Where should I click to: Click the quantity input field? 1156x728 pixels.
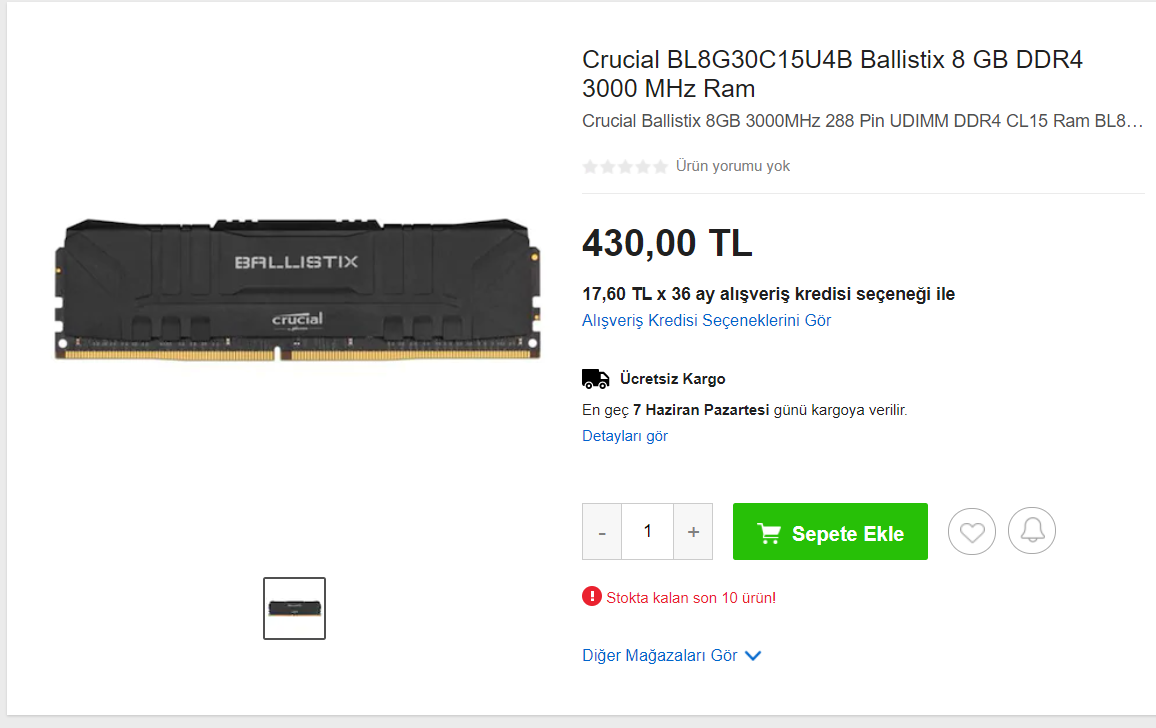[x=647, y=532]
